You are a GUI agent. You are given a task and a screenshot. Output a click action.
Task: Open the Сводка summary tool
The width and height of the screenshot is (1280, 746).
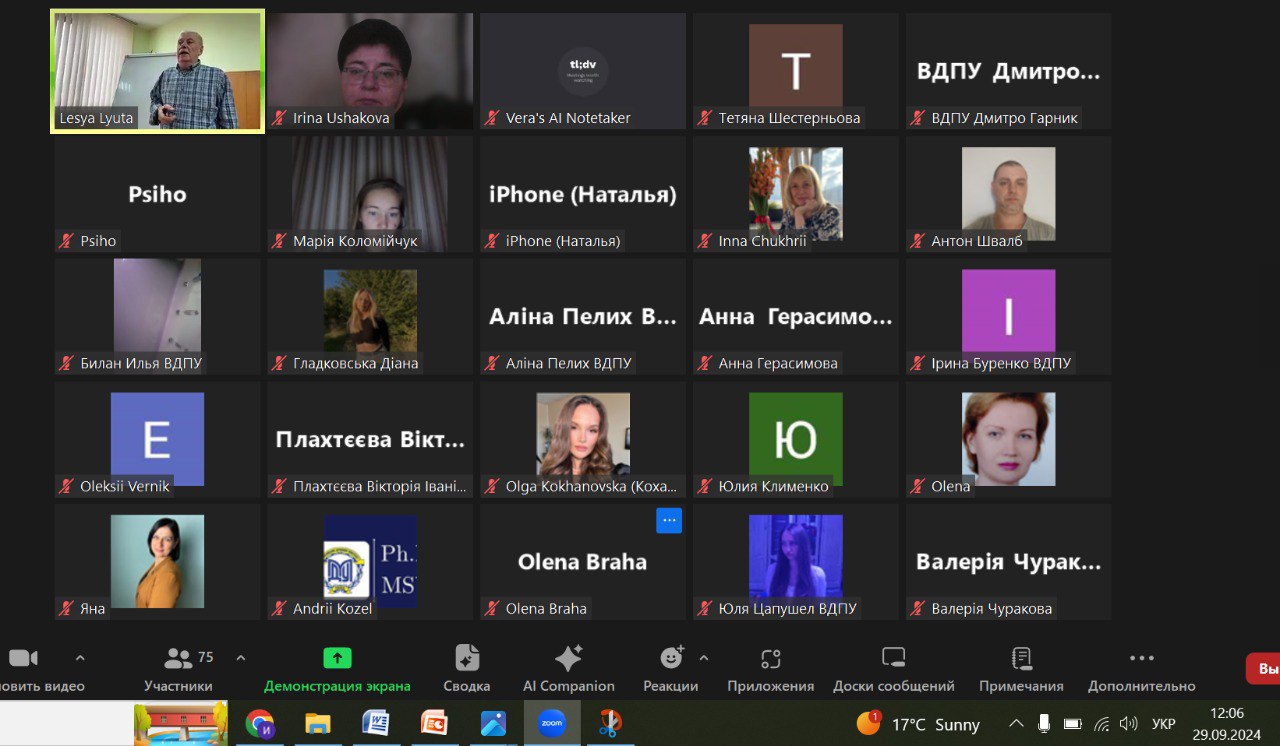(x=466, y=669)
